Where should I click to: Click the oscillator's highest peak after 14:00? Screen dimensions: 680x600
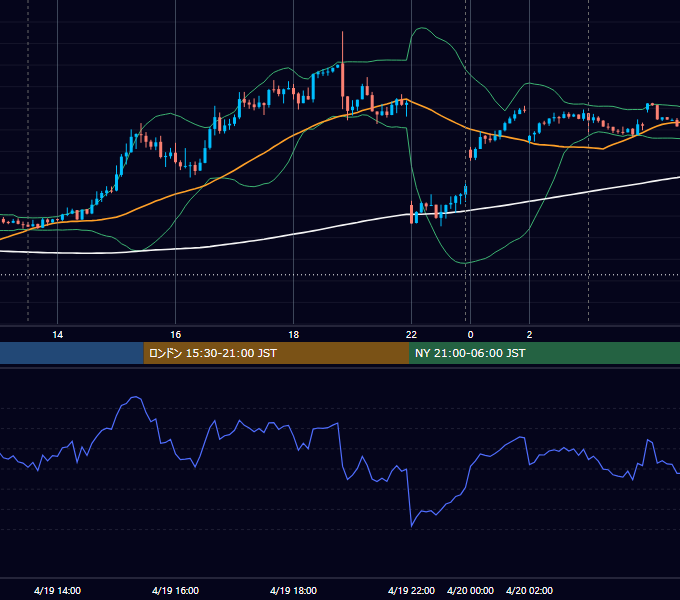click(x=136, y=397)
